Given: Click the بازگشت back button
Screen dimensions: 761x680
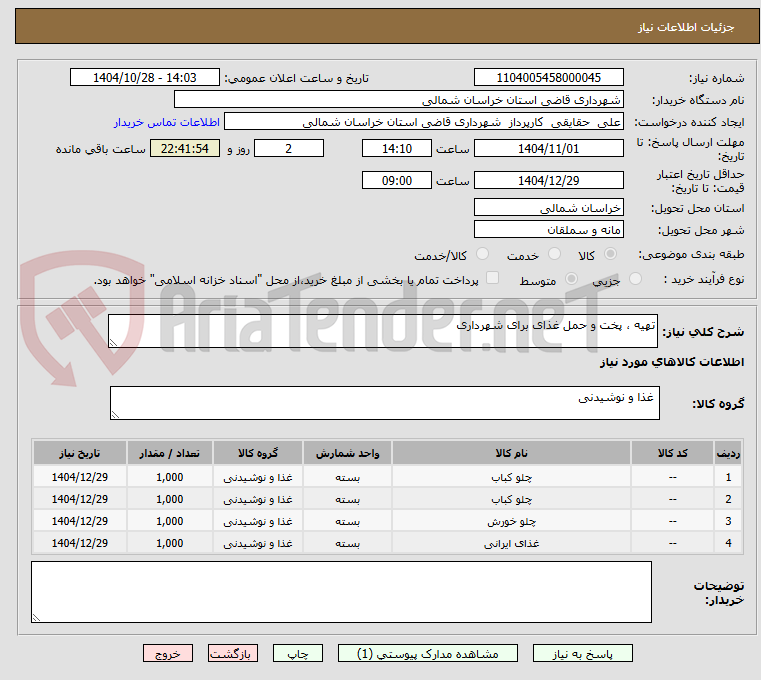Looking at the screenshot, I should pos(232,653).
